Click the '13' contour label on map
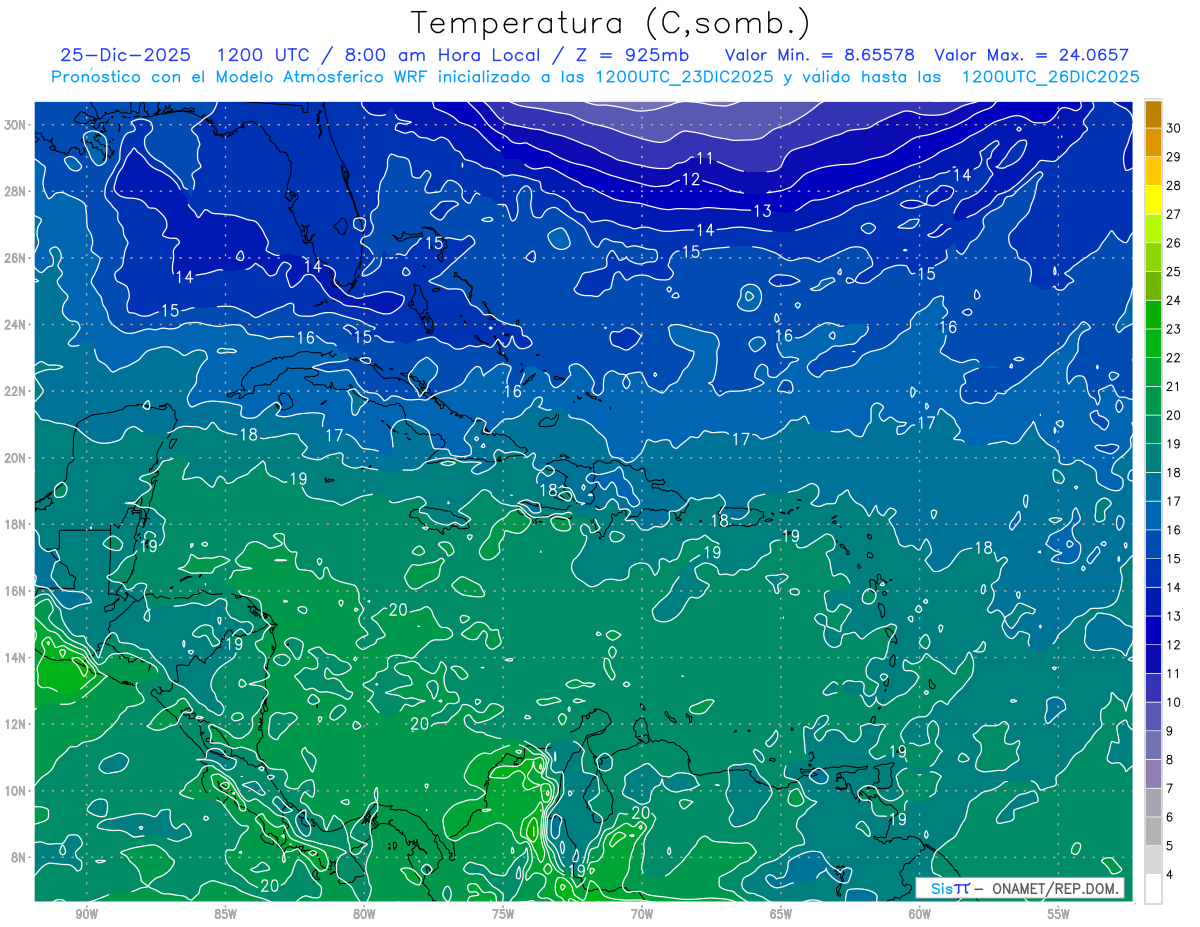1200x927 pixels. 763,211
